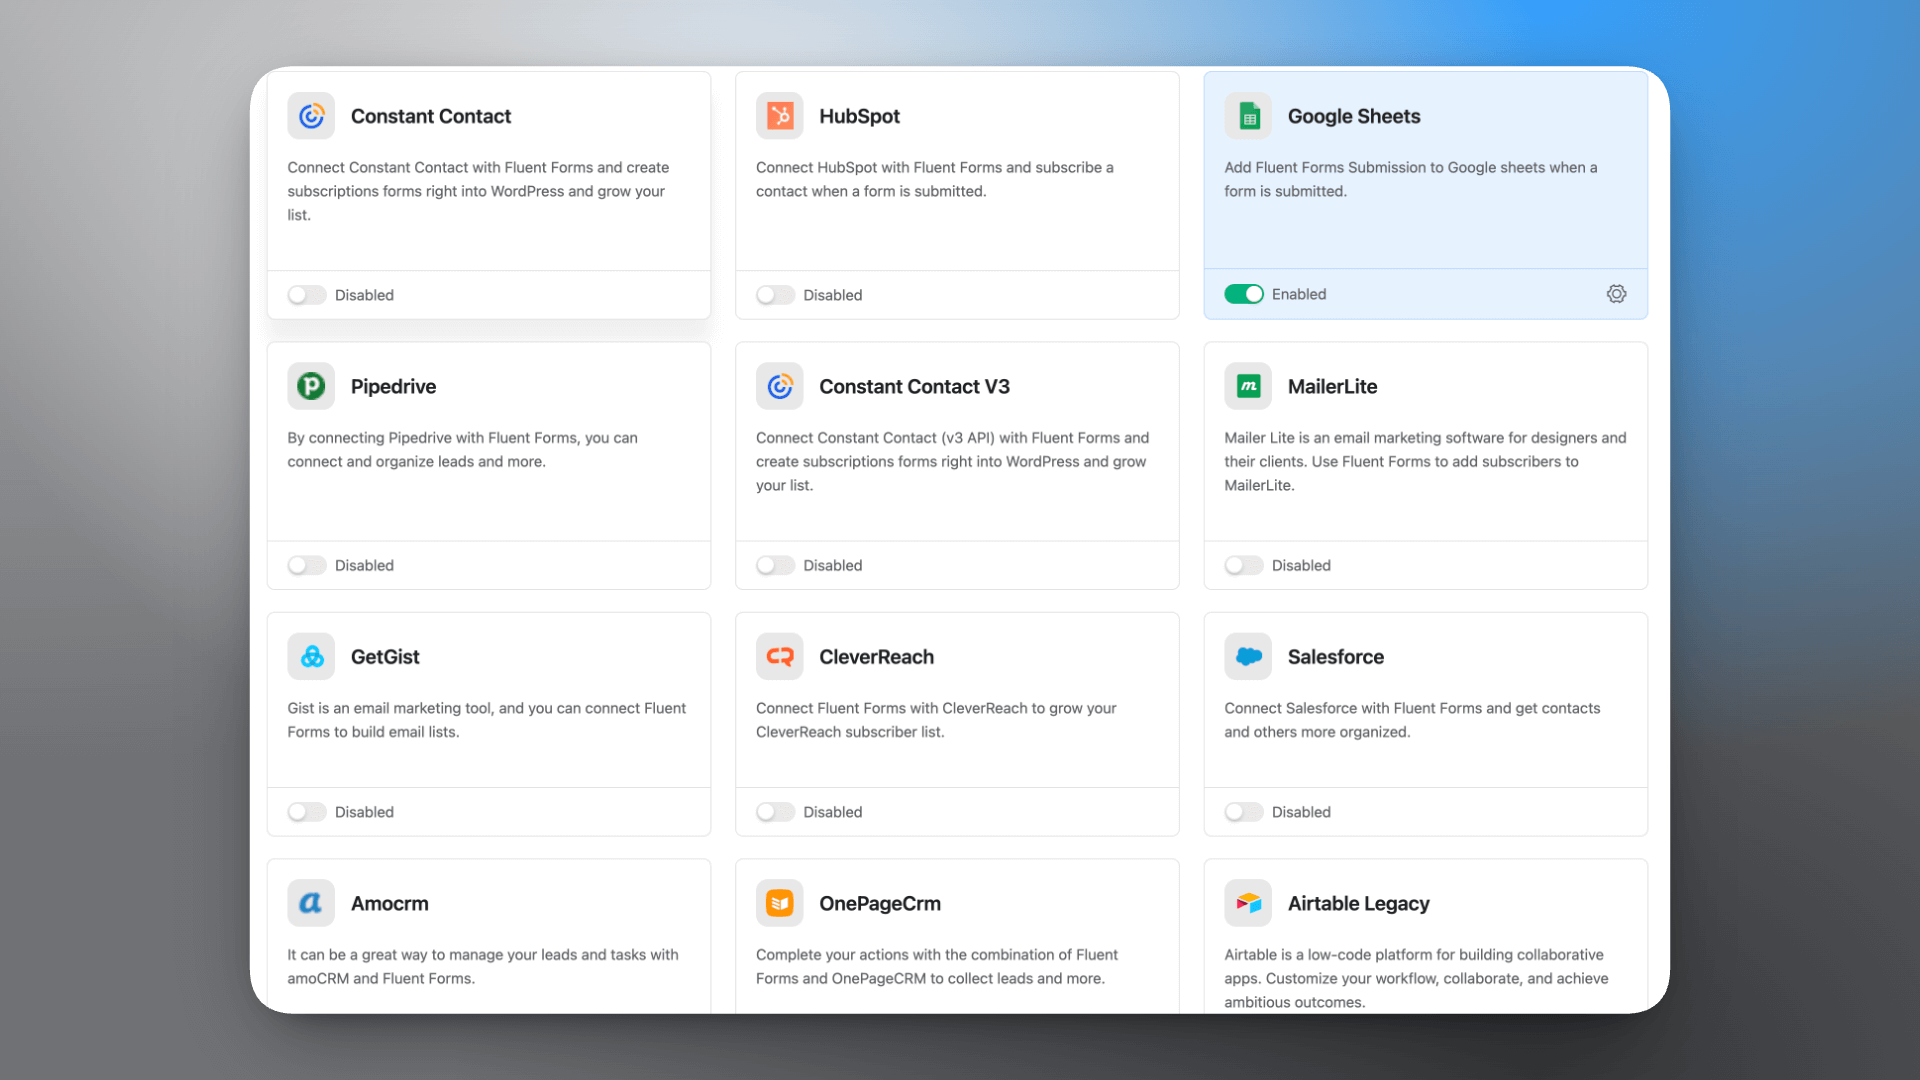Enable the Salesforce integration toggle
The height and width of the screenshot is (1080, 1920).
click(1243, 812)
